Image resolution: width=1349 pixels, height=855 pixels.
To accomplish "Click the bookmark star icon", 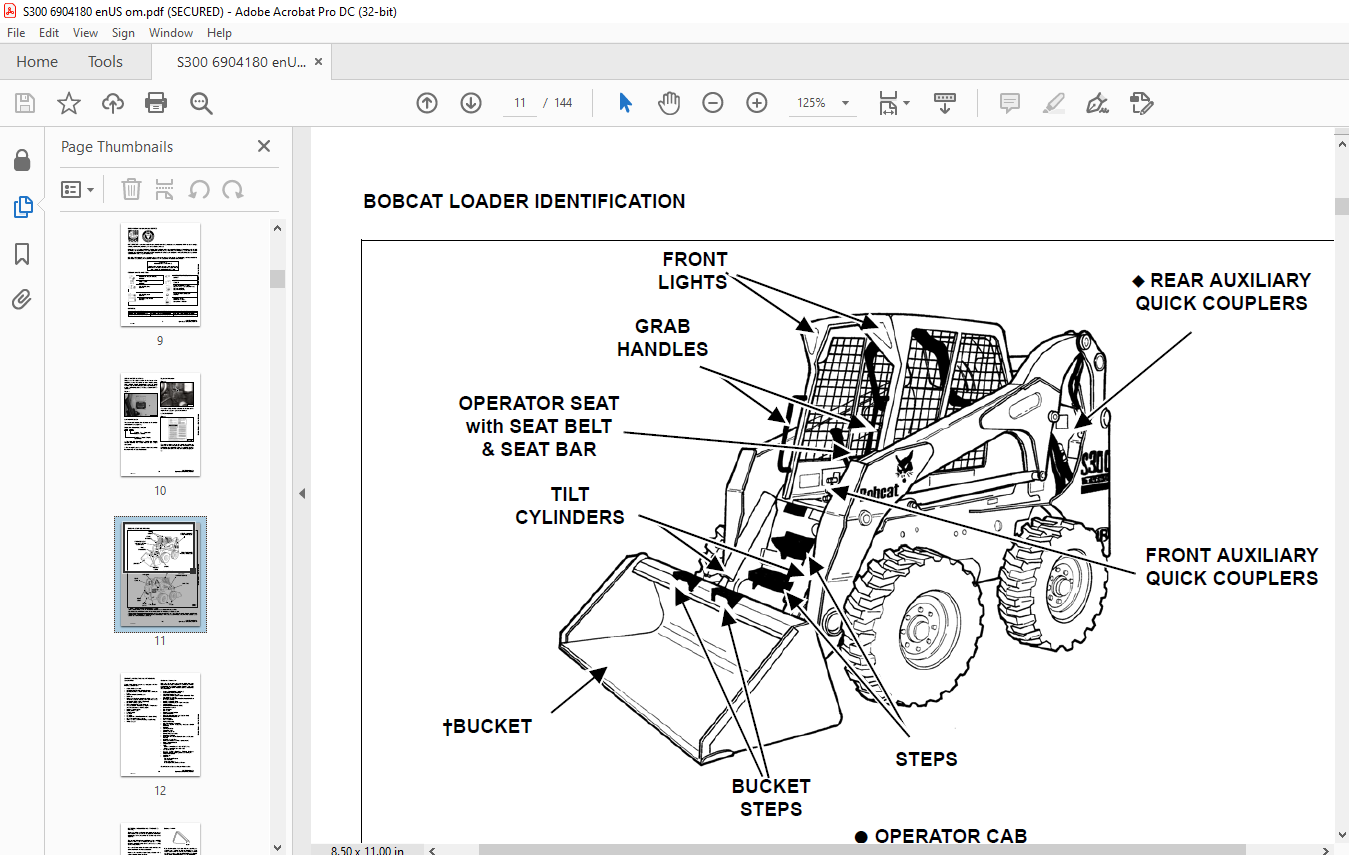I will click(x=68, y=103).
